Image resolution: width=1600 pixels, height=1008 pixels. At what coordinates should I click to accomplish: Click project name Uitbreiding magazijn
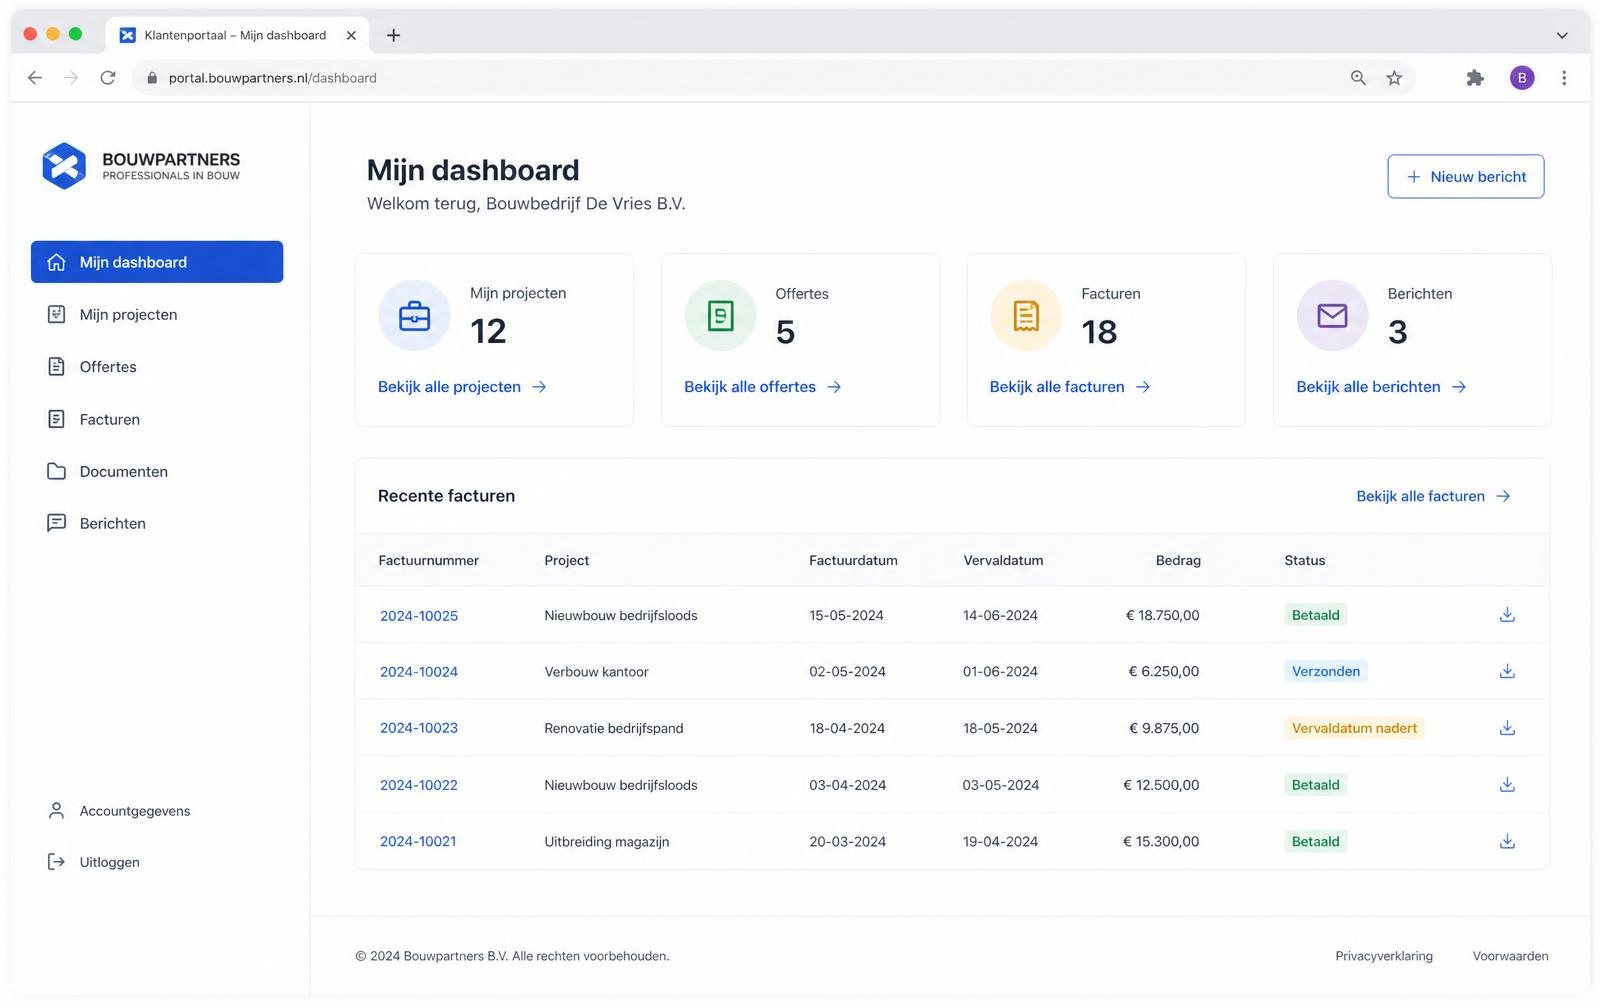(607, 842)
